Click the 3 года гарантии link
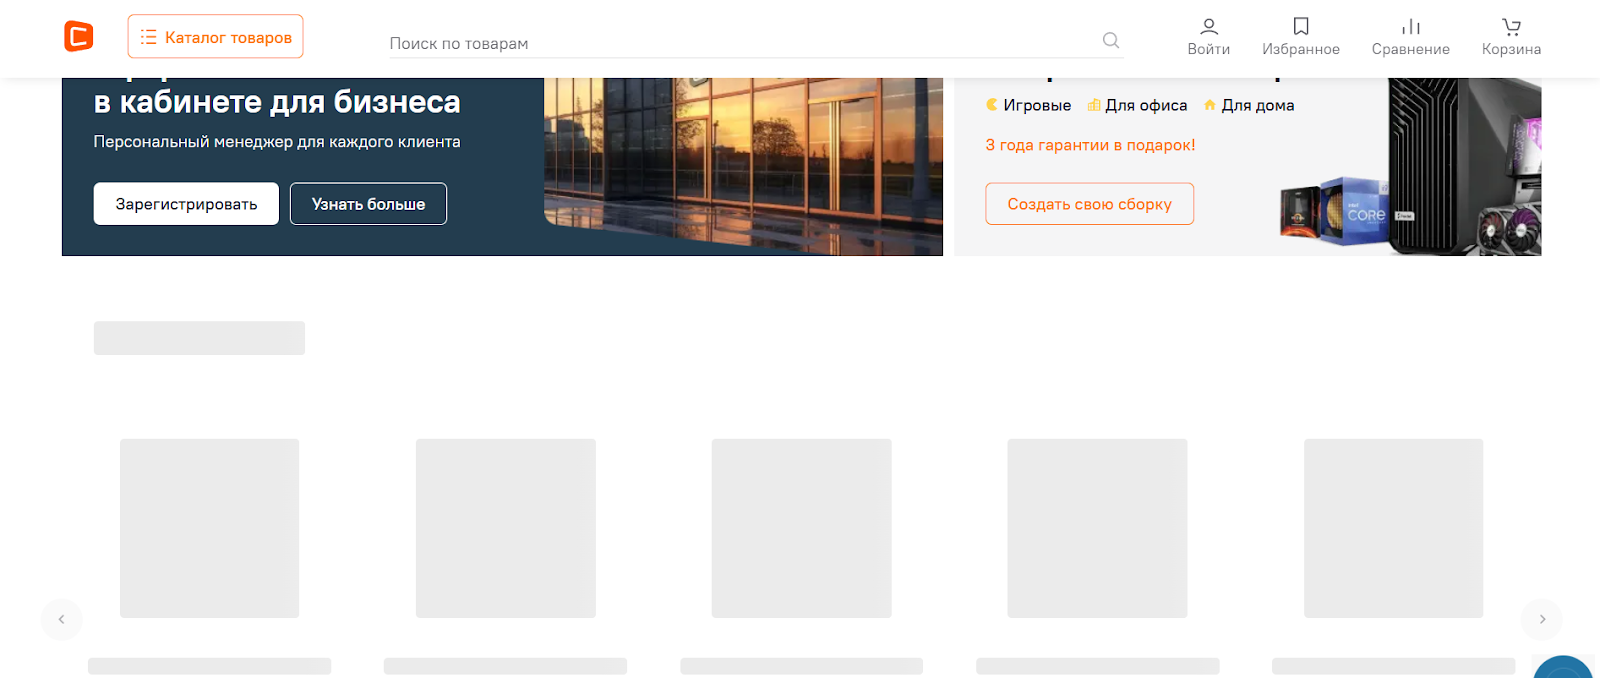 tap(1090, 145)
